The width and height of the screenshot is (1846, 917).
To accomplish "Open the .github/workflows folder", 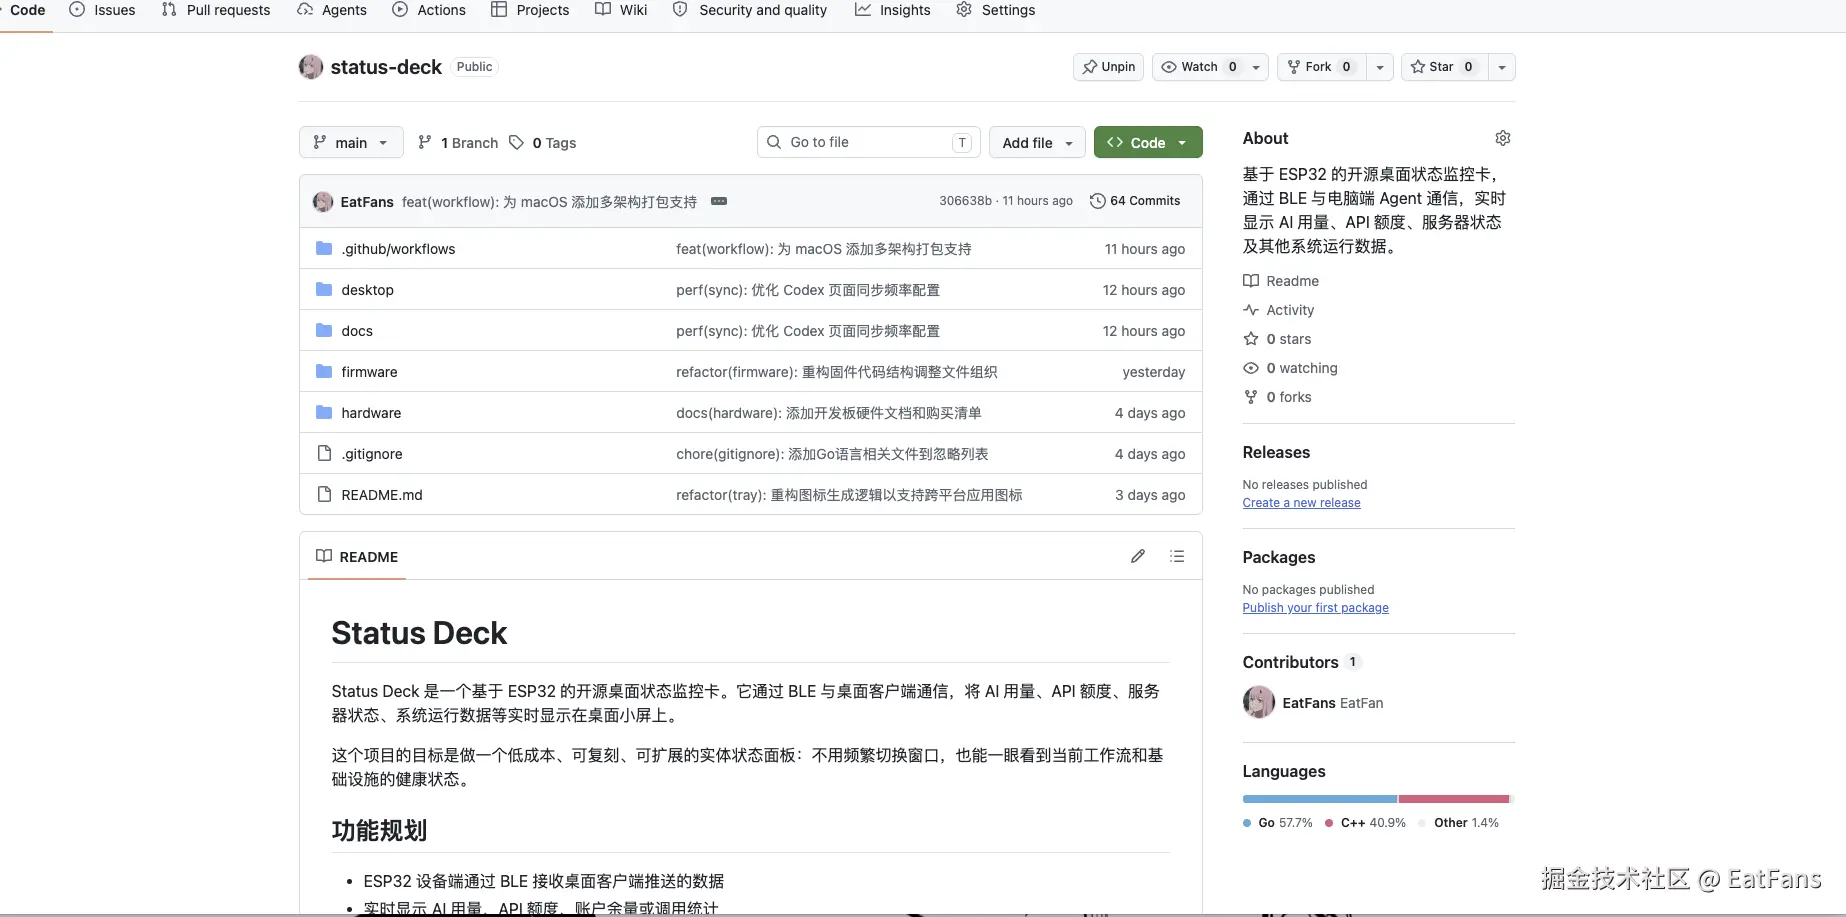I will pyautogui.click(x=398, y=249).
